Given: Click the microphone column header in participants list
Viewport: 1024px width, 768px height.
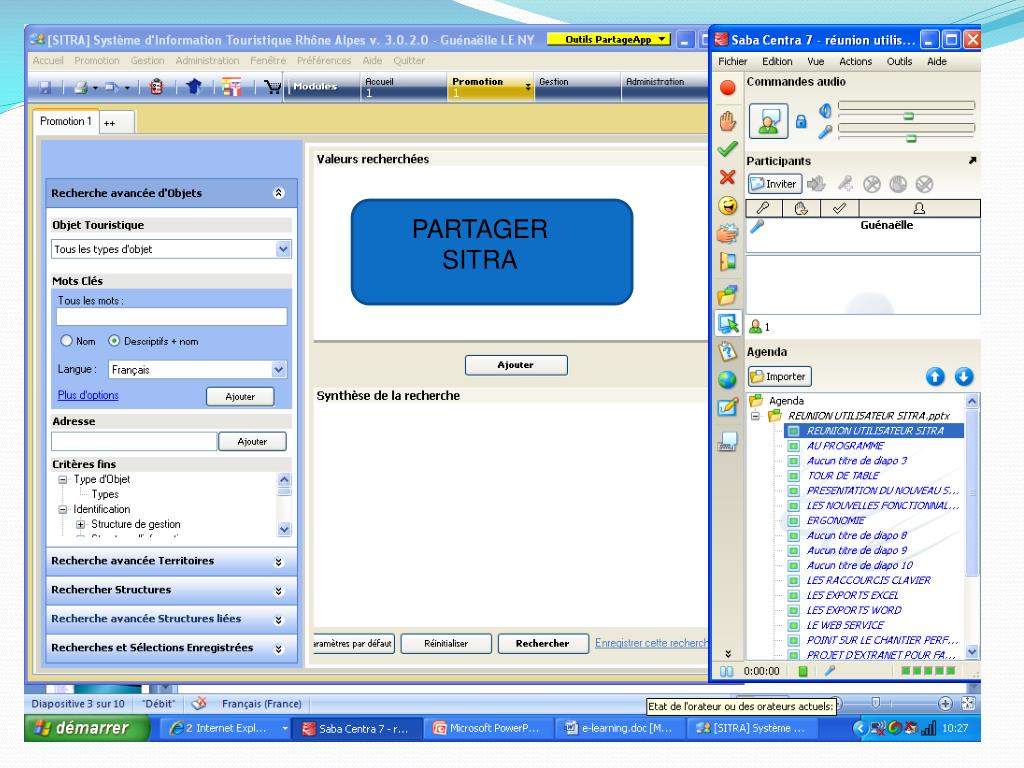Looking at the screenshot, I should (x=763, y=208).
